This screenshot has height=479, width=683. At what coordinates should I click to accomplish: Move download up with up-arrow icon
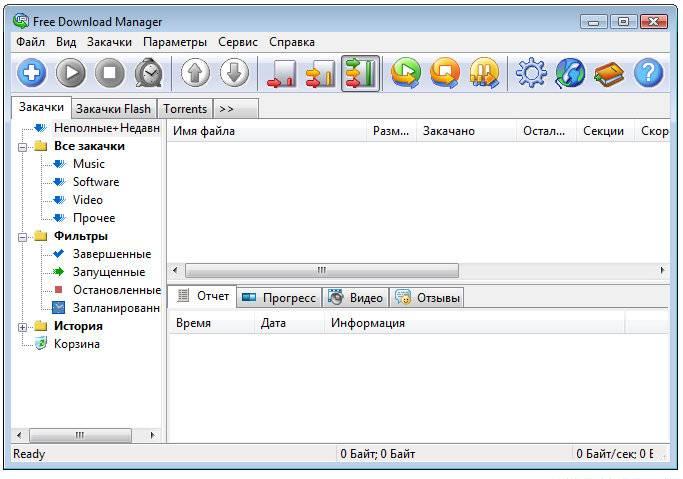point(195,72)
